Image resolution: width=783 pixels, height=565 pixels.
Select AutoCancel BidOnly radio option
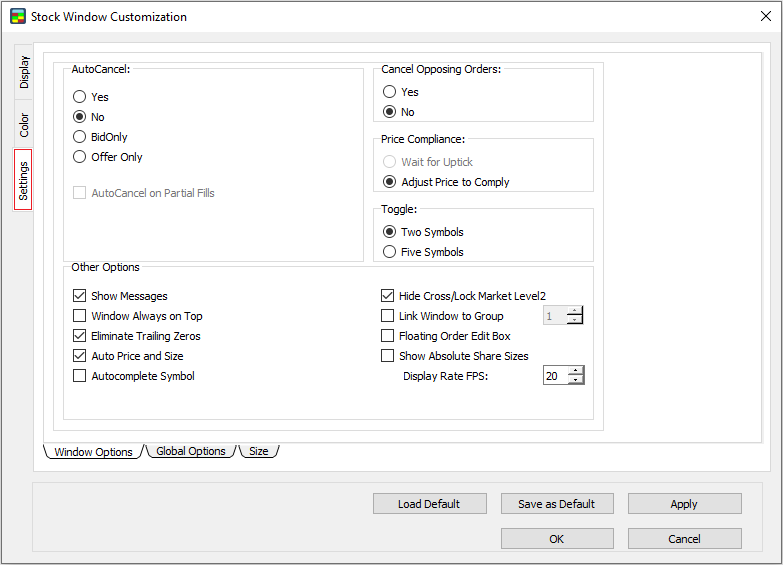pyautogui.click(x=80, y=137)
